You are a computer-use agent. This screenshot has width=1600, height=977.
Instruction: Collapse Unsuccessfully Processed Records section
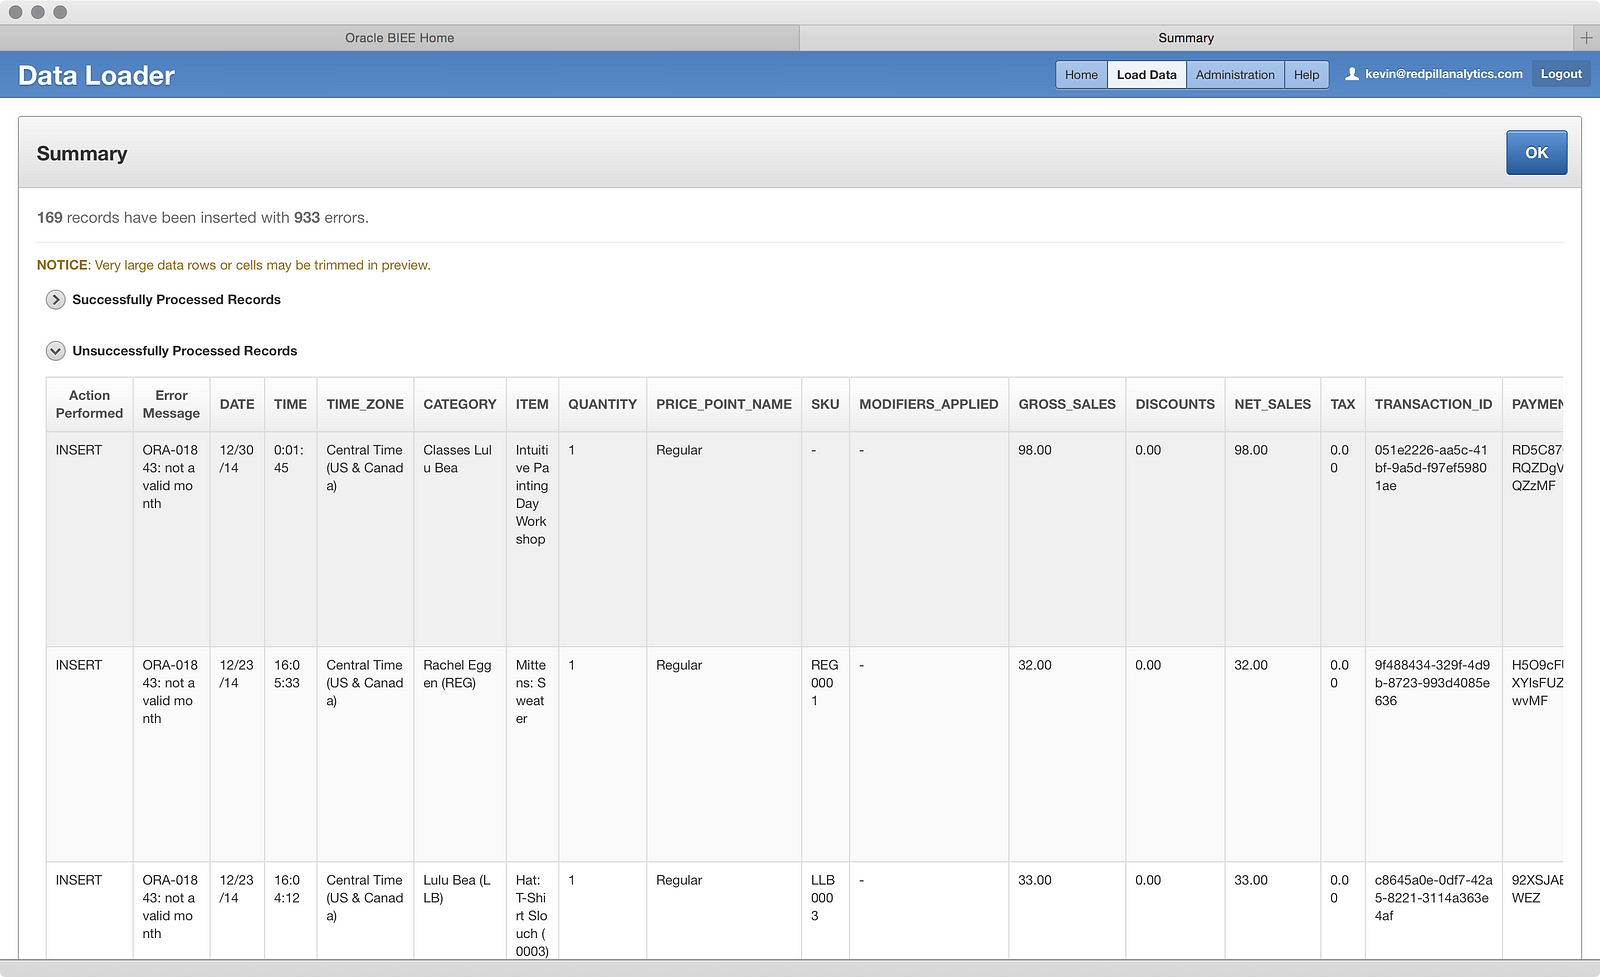point(56,351)
